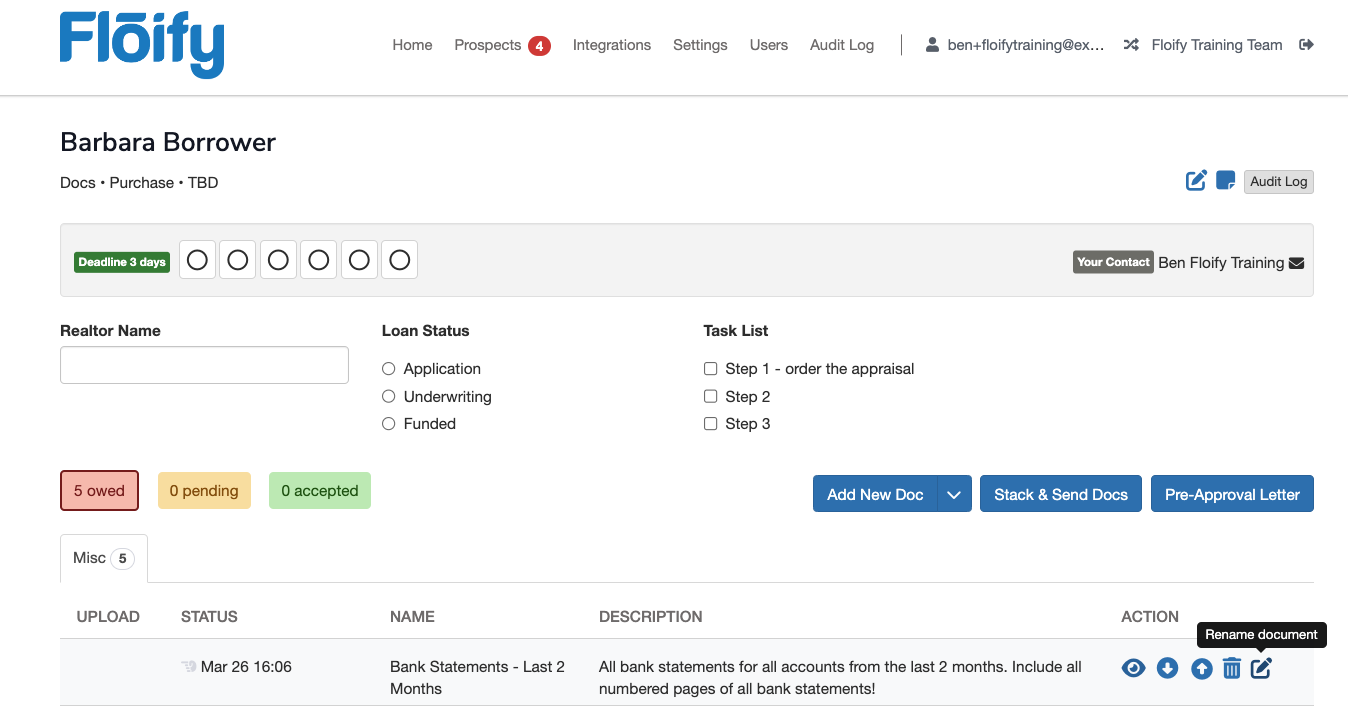Viewport: 1348px width, 709px height.
Task: Expand the Add New Doc dropdown arrow
Action: [x=954, y=495]
